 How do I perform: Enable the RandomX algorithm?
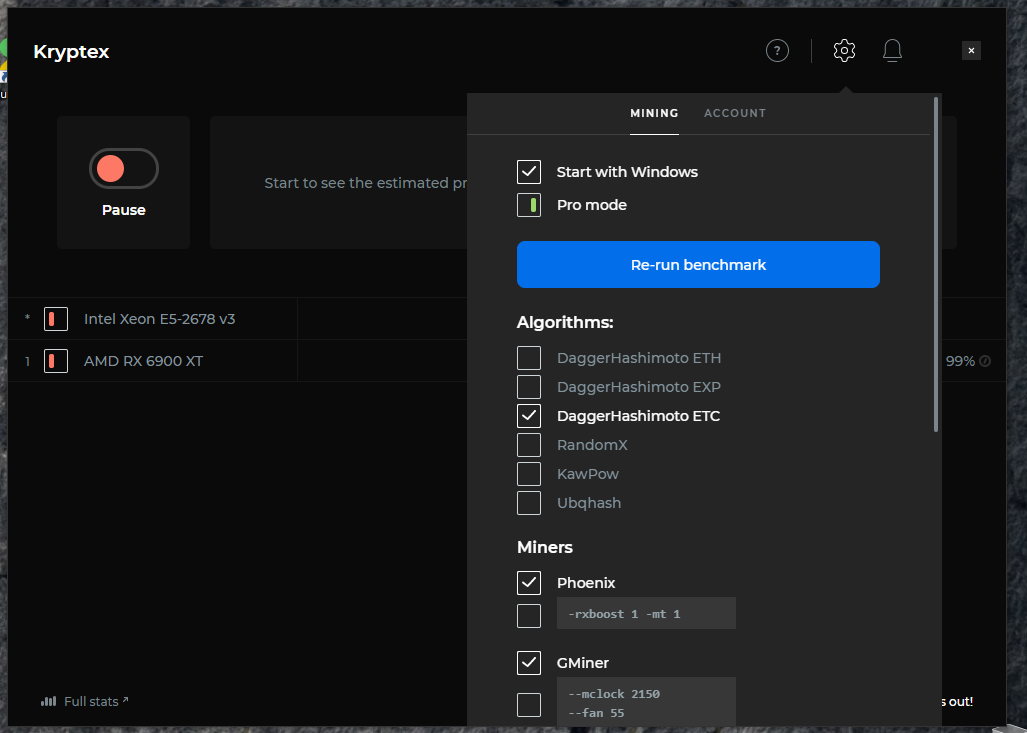pyautogui.click(x=529, y=445)
